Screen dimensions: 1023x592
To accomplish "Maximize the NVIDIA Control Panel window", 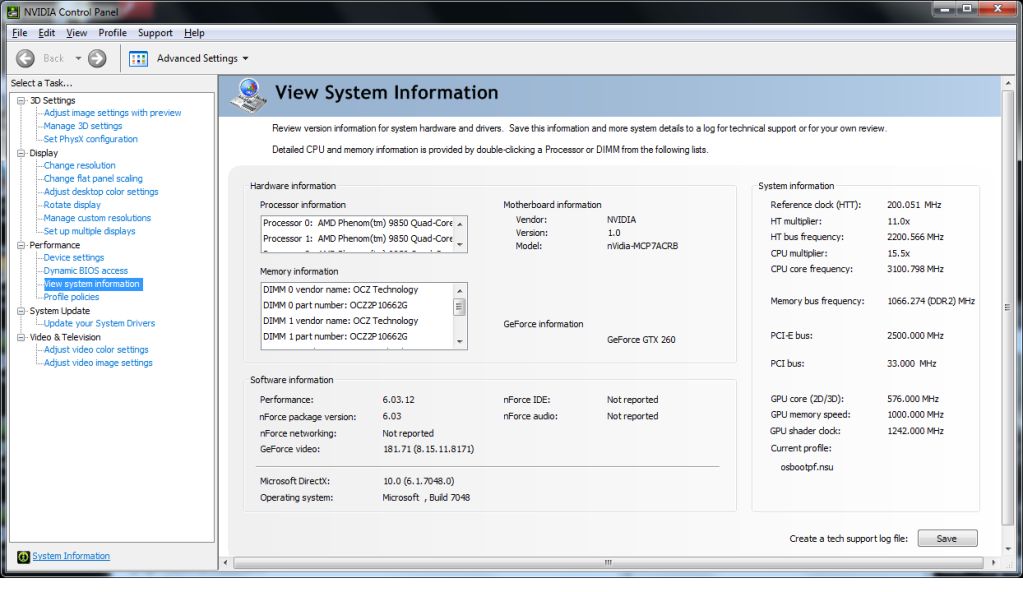I will [x=967, y=8].
